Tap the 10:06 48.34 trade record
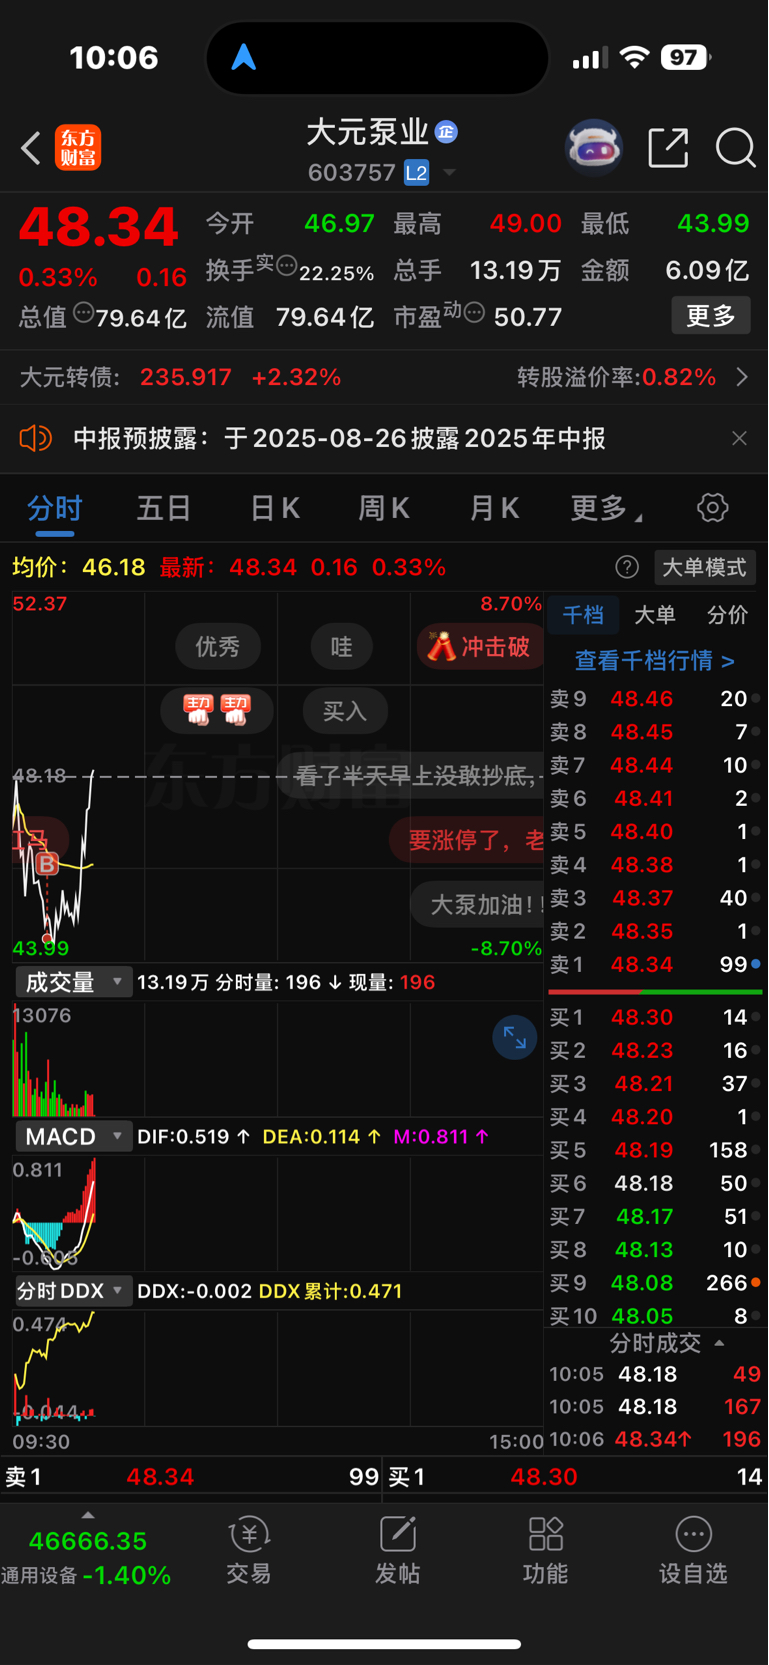This screenshot has width=769, height=1665. click(655, 1439)
